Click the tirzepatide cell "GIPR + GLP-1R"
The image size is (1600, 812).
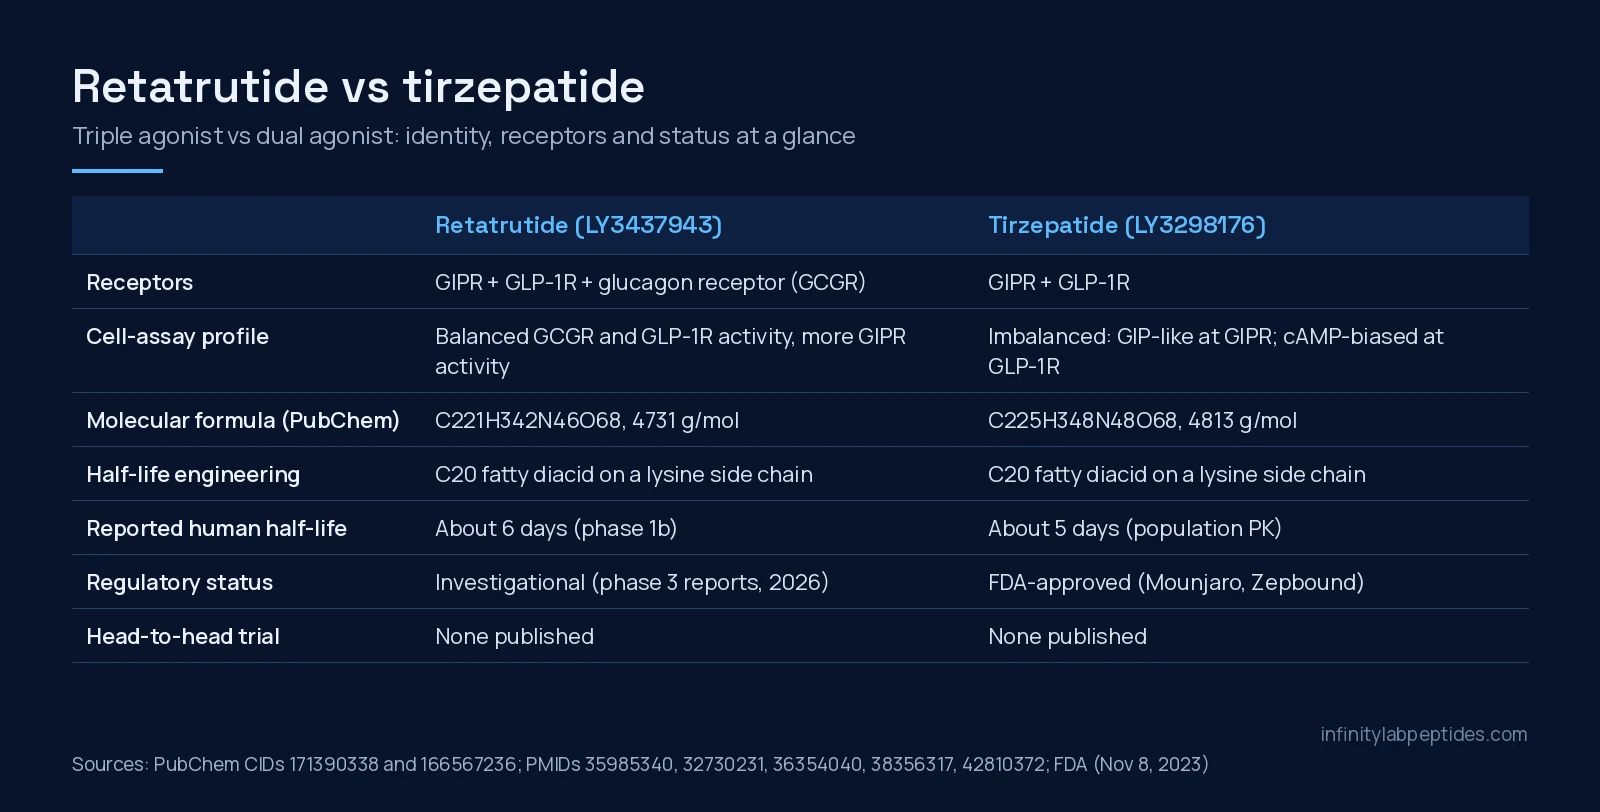[x=1059, y=282]
